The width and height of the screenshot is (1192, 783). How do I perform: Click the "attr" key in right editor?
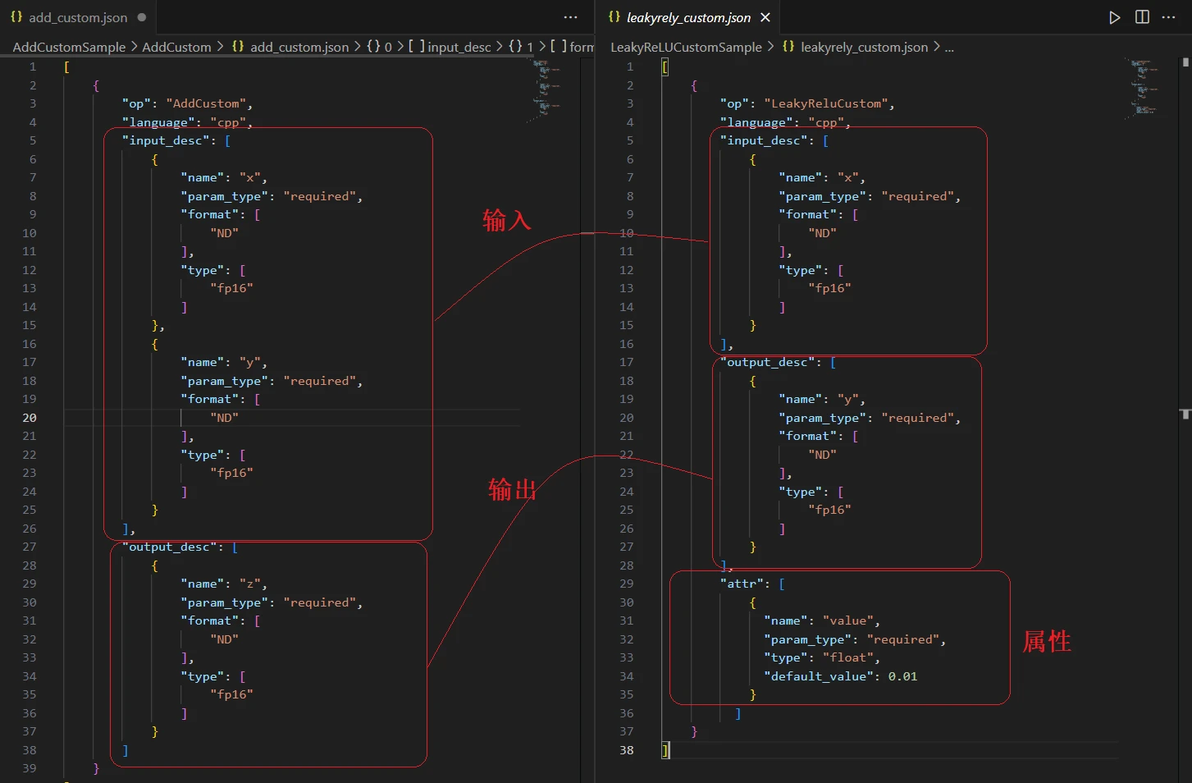[x=741, y=584]
